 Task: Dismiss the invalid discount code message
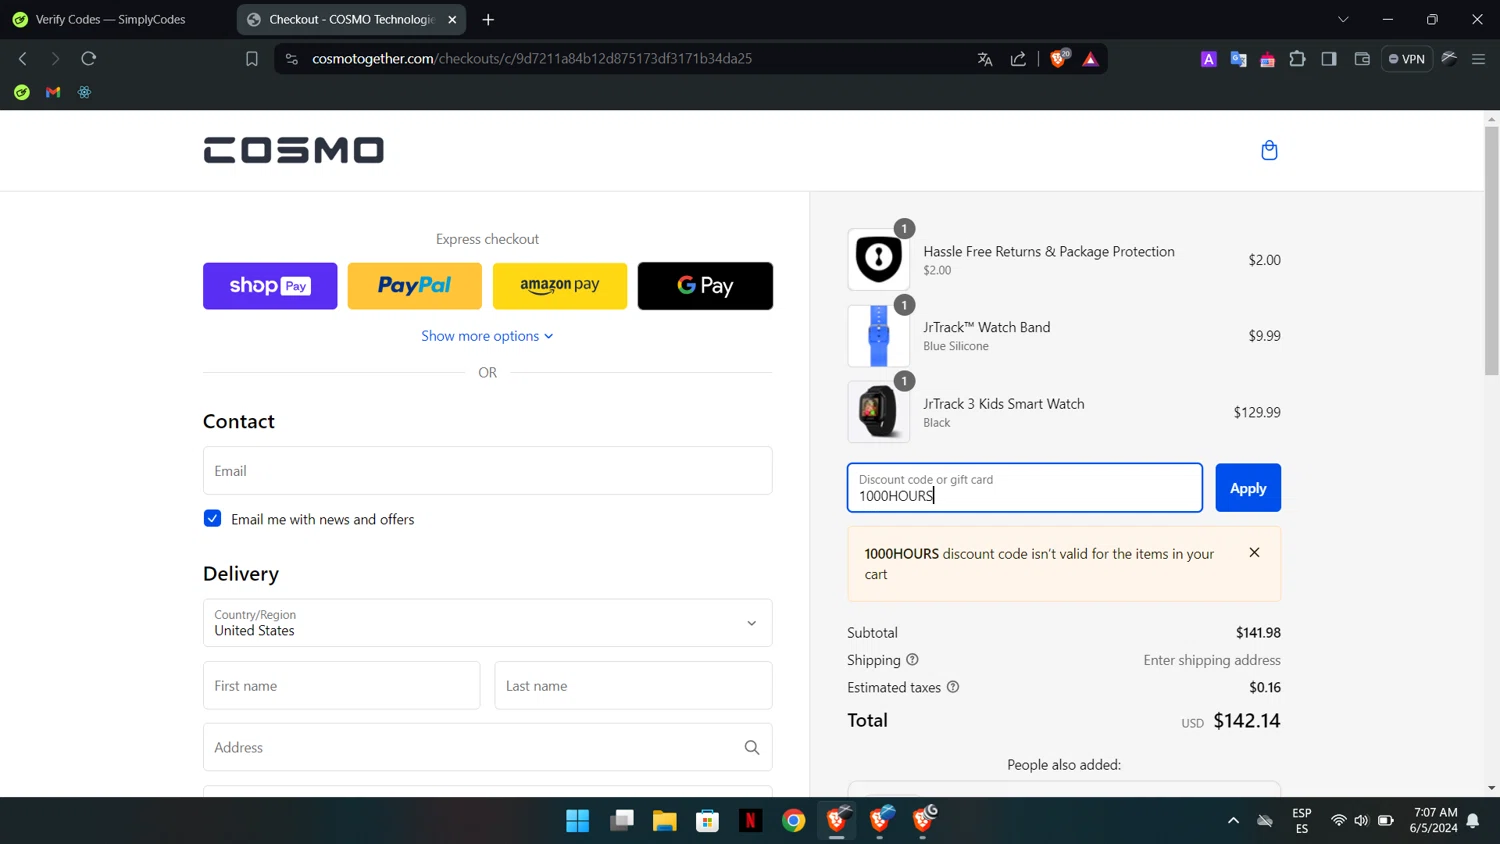[x=1254, y=552]
